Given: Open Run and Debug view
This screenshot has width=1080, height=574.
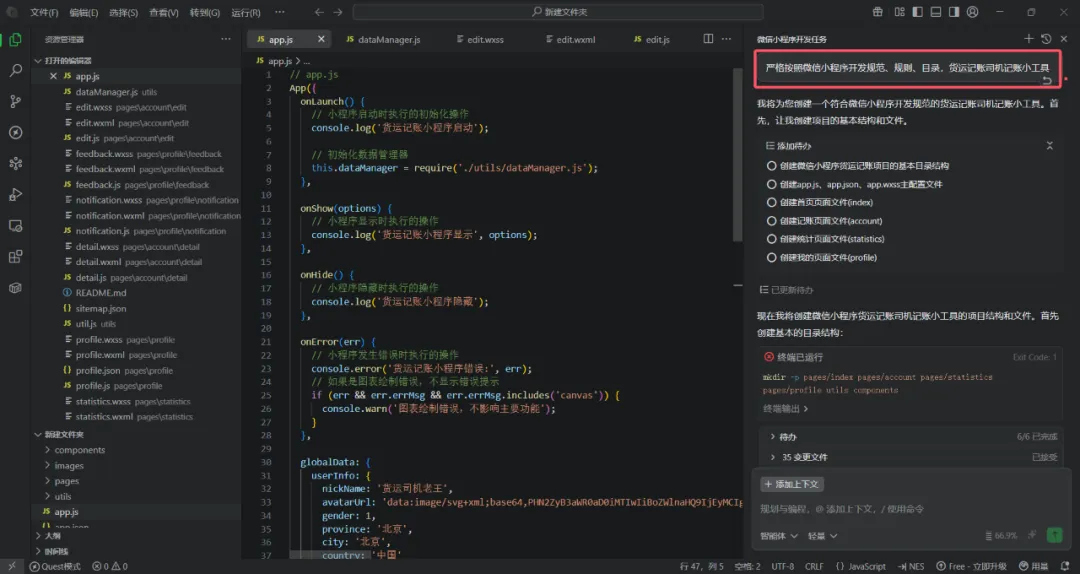Looking at the screenshot, I should 15,195.
